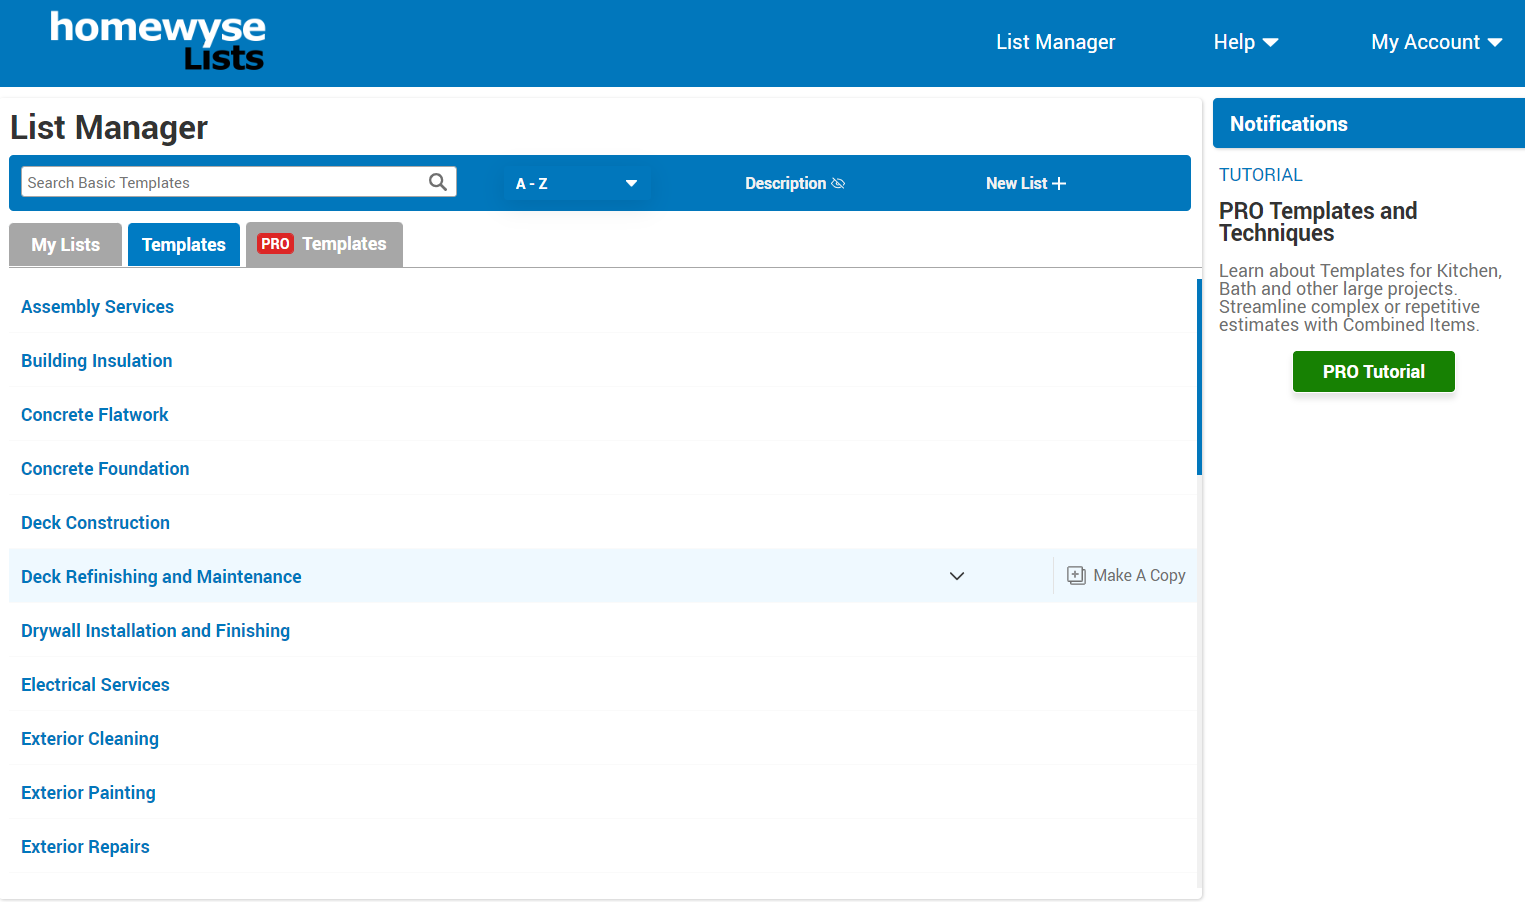Open the Help dropdown menu
The height and width of the screenshot is (902, 1525).
[1245, 42]
